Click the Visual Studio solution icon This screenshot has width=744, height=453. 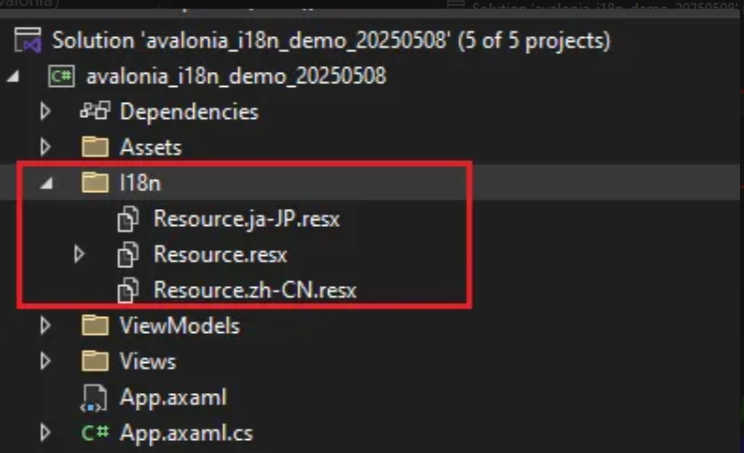[x=28, y=40]
